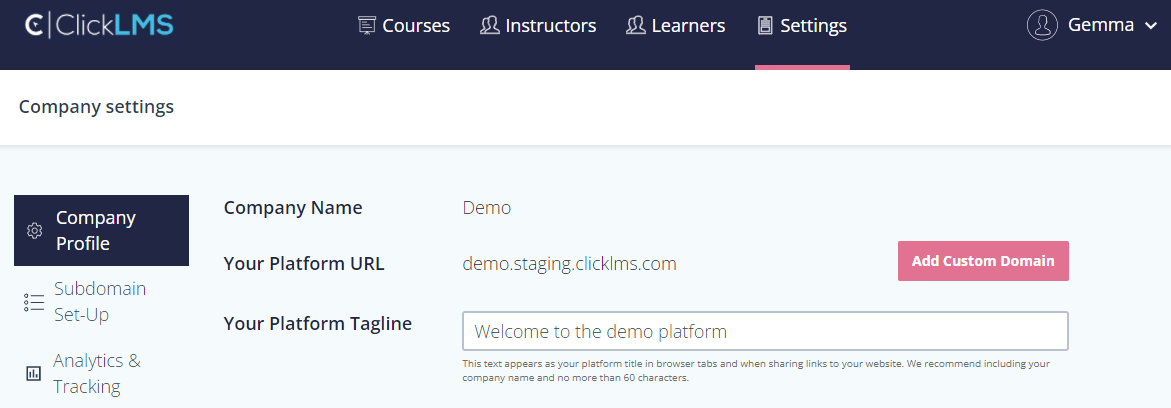Click the Company Profile gear icon
The image size is (1171, 408).
[34, 231]
